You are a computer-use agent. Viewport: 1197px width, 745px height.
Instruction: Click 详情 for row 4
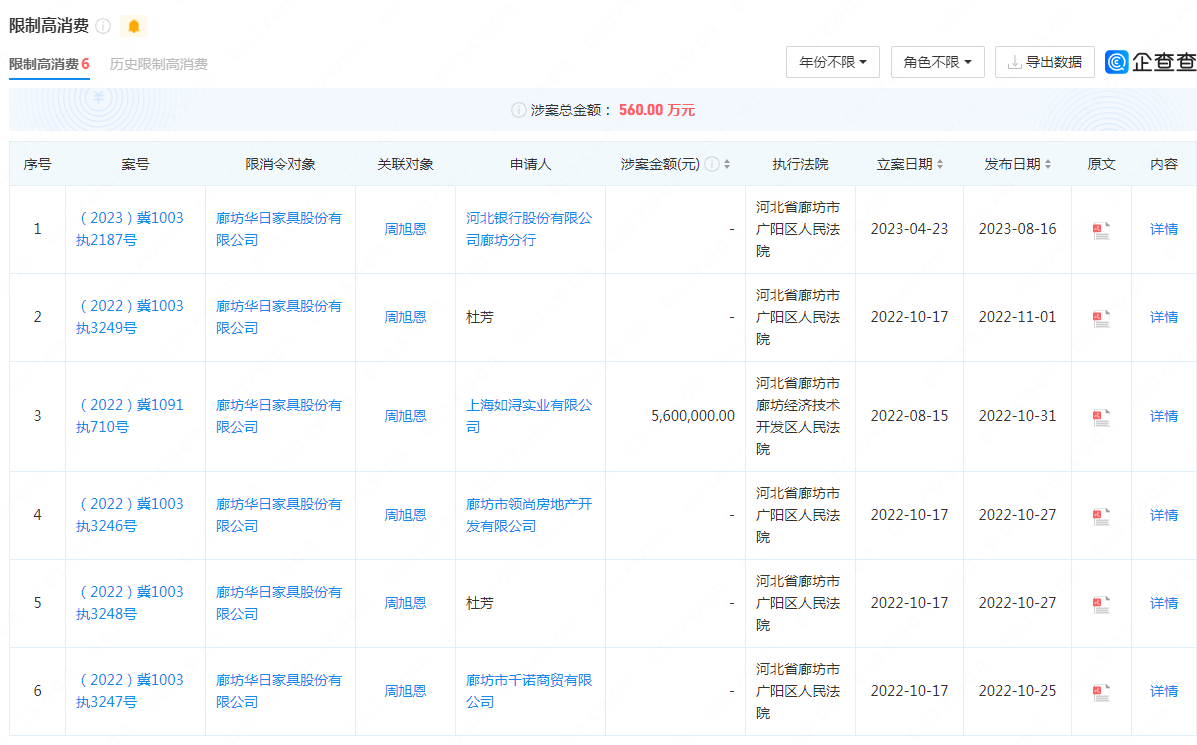[x=1163, y=515]
